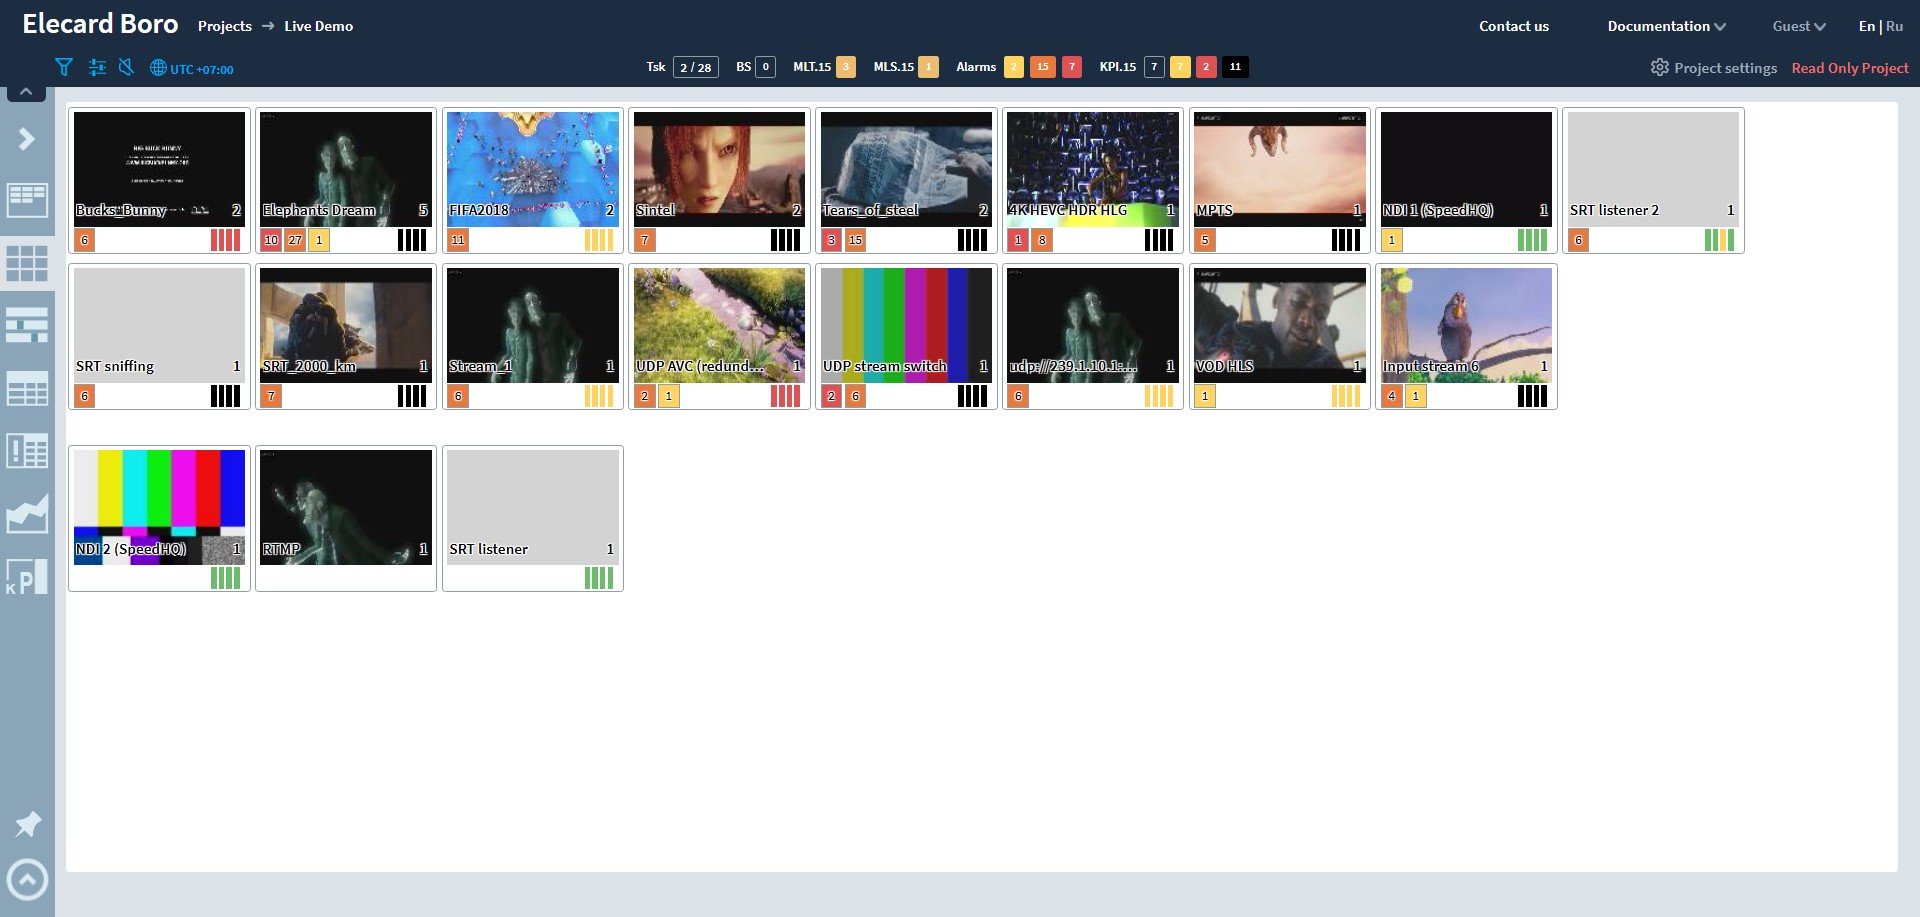Open the 4K HEVC HDR HLG thumbnail

(1093, 169)
